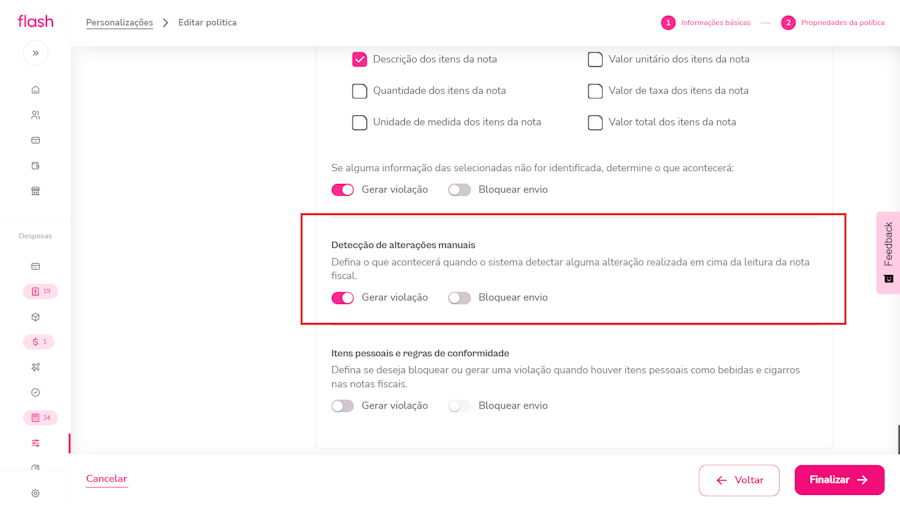Image resolution: width=900 pixels, height=506 pixels.
Task: Open the people icon in sidebar
Action: click(35, 115)
